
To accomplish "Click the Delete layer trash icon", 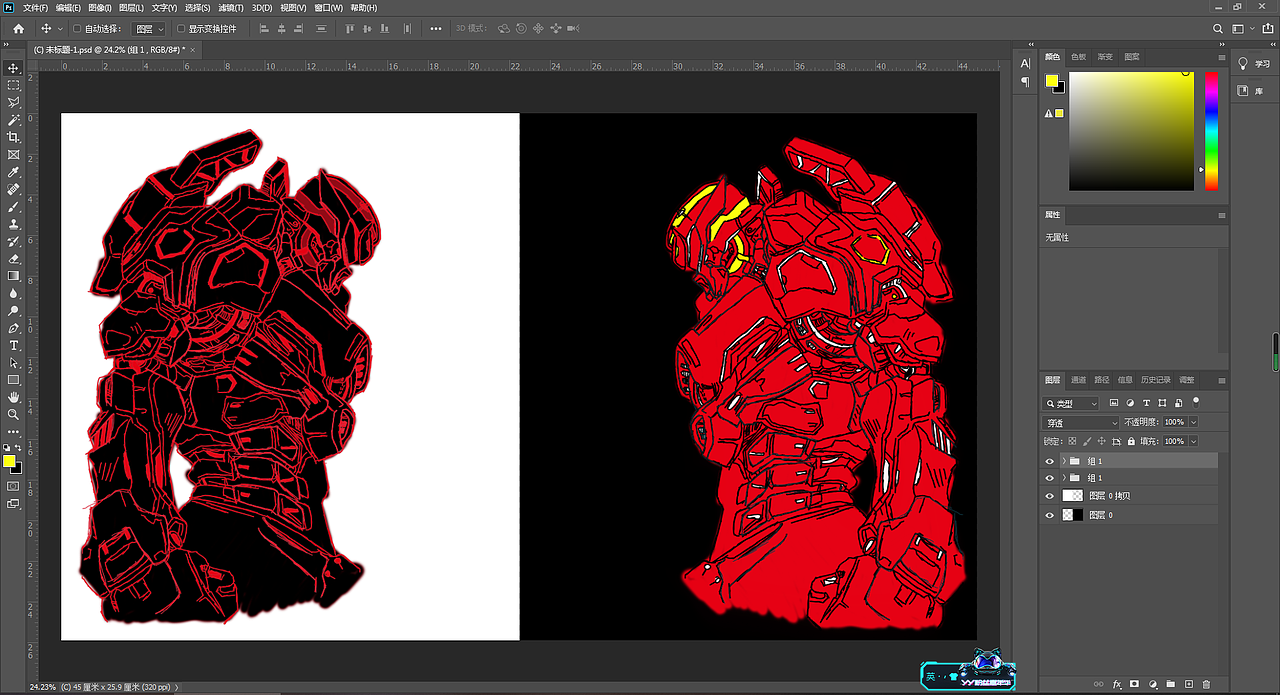I will pos(1206,684).
